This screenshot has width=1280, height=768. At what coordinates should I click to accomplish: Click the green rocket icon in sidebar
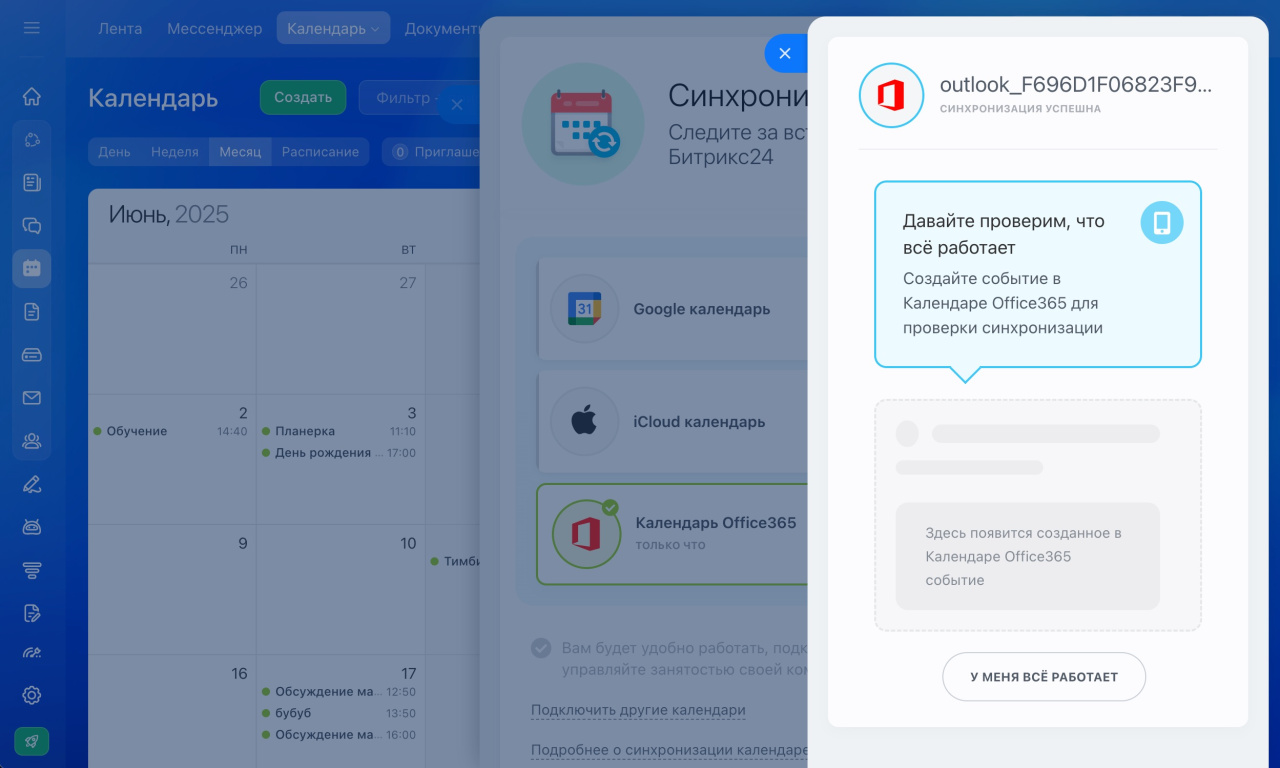coord(32,741)
